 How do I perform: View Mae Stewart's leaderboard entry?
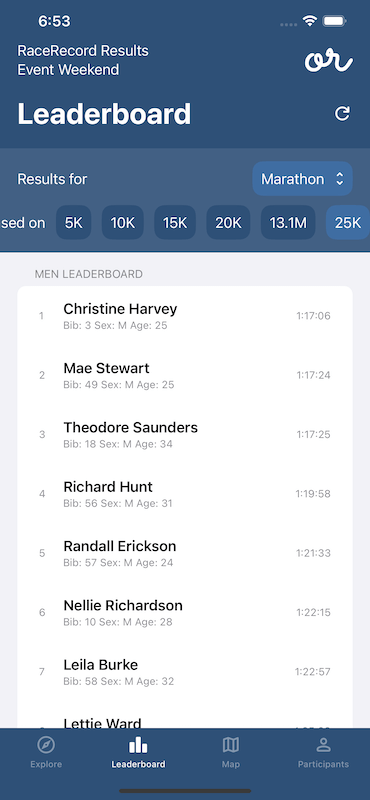coord(185,375)
